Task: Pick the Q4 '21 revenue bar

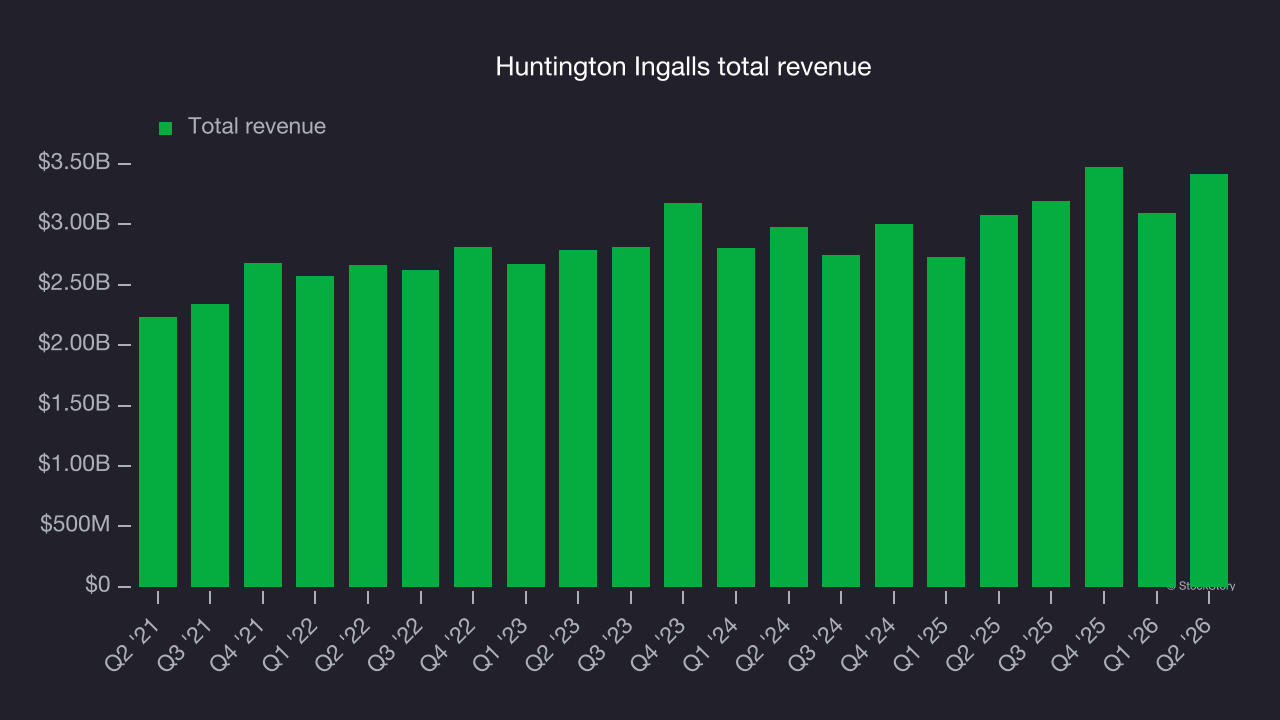Action: 263,425
